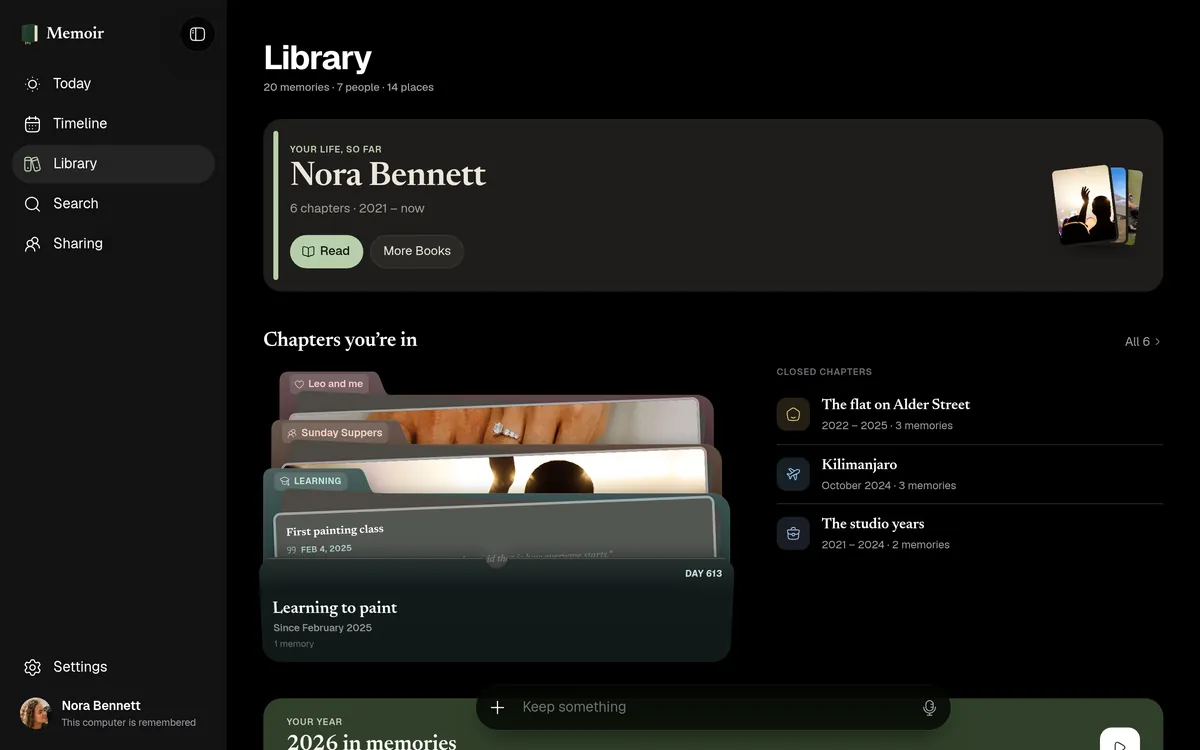
Task: Open The studio years chapter title
Action: (873, 524)
